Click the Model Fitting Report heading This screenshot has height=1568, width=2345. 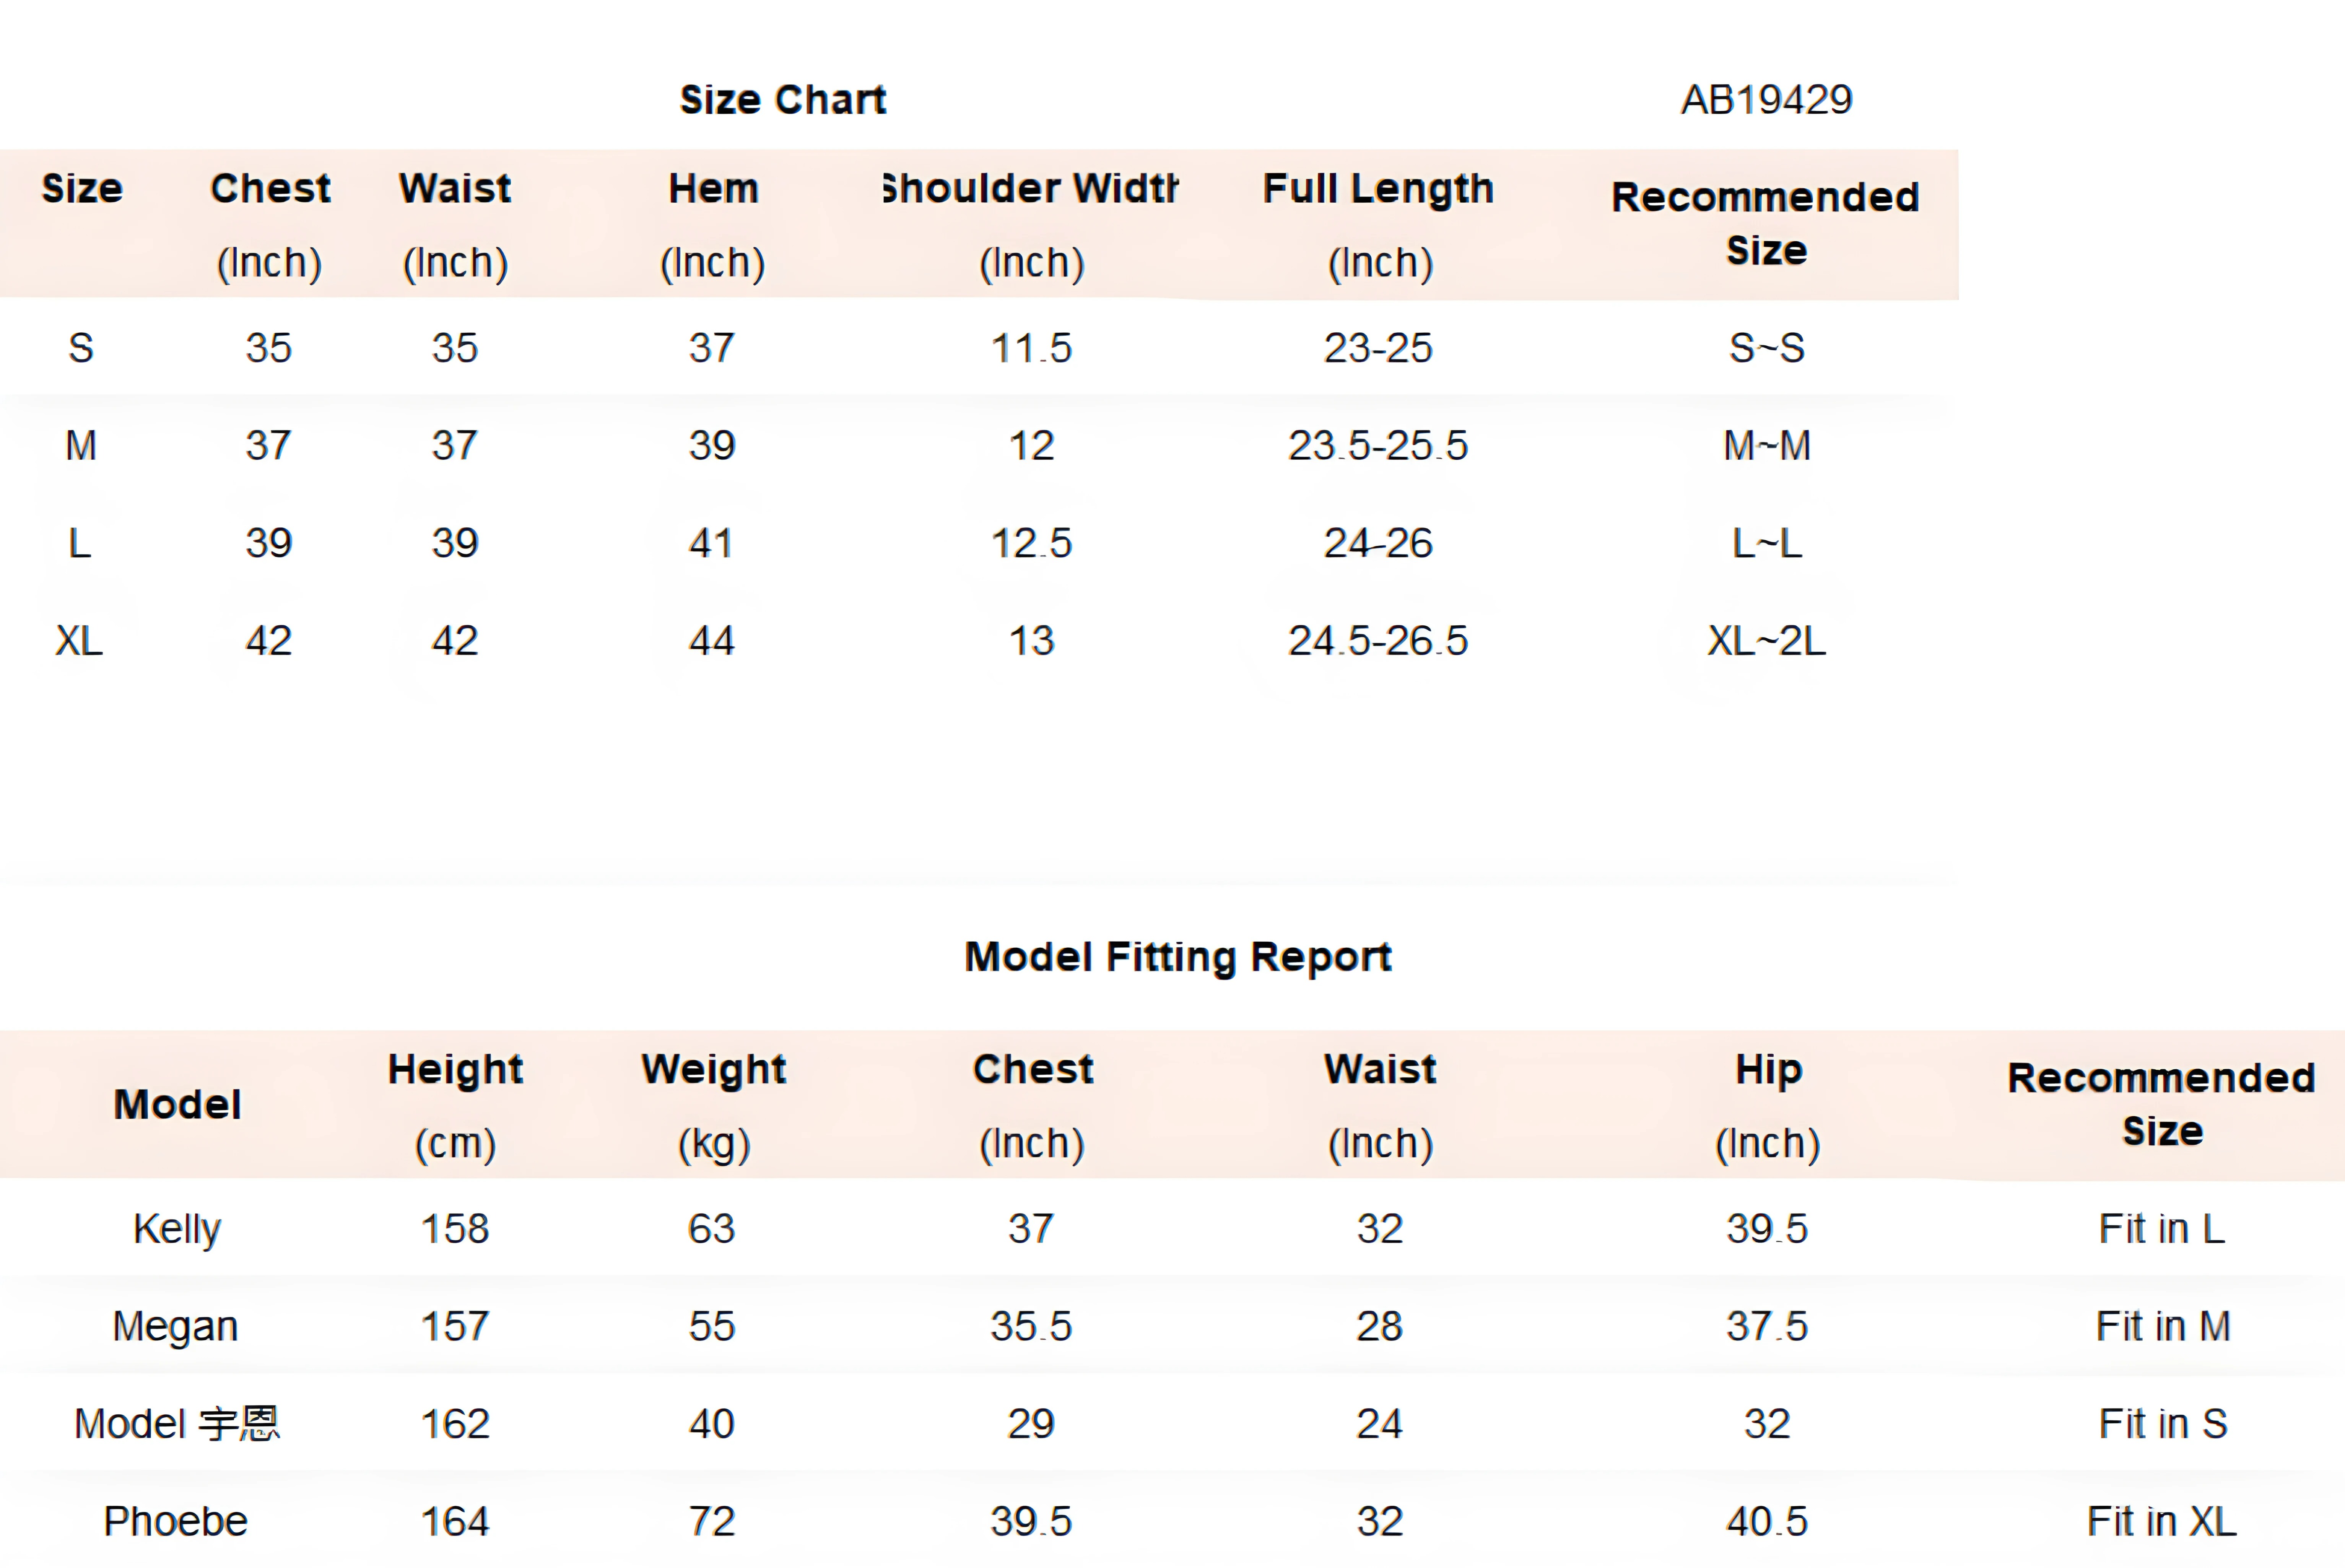pyautogui.click(x=1177, y=957)
